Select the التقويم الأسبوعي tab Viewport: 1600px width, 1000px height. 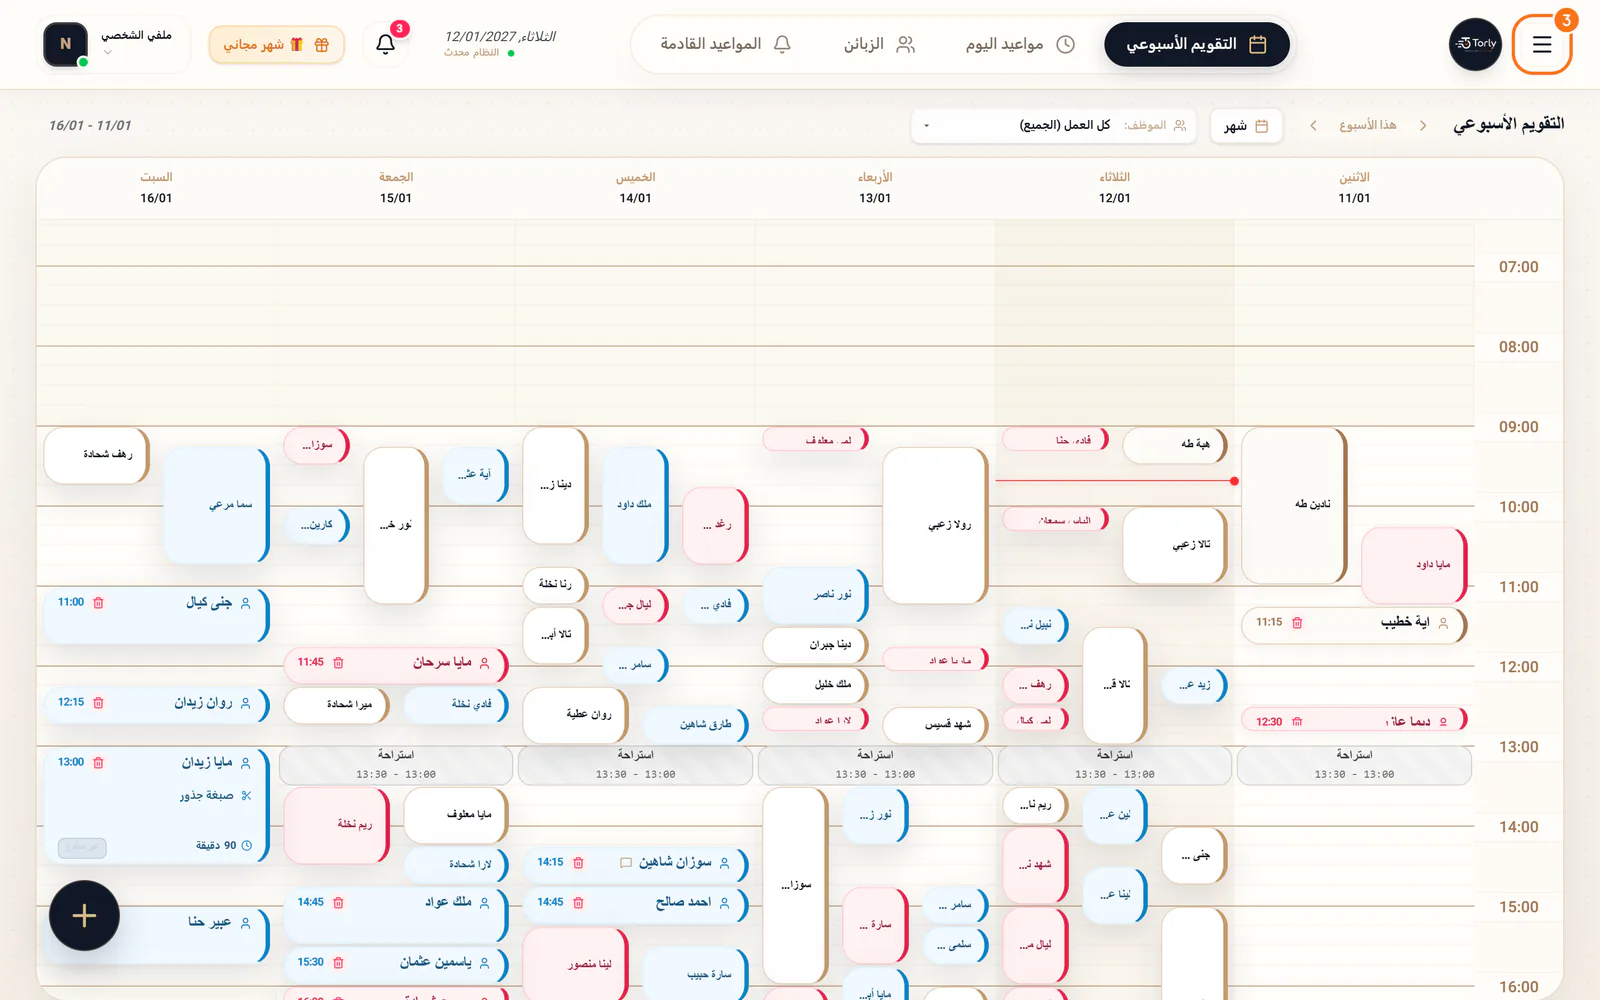click(x=1196, y=45)
